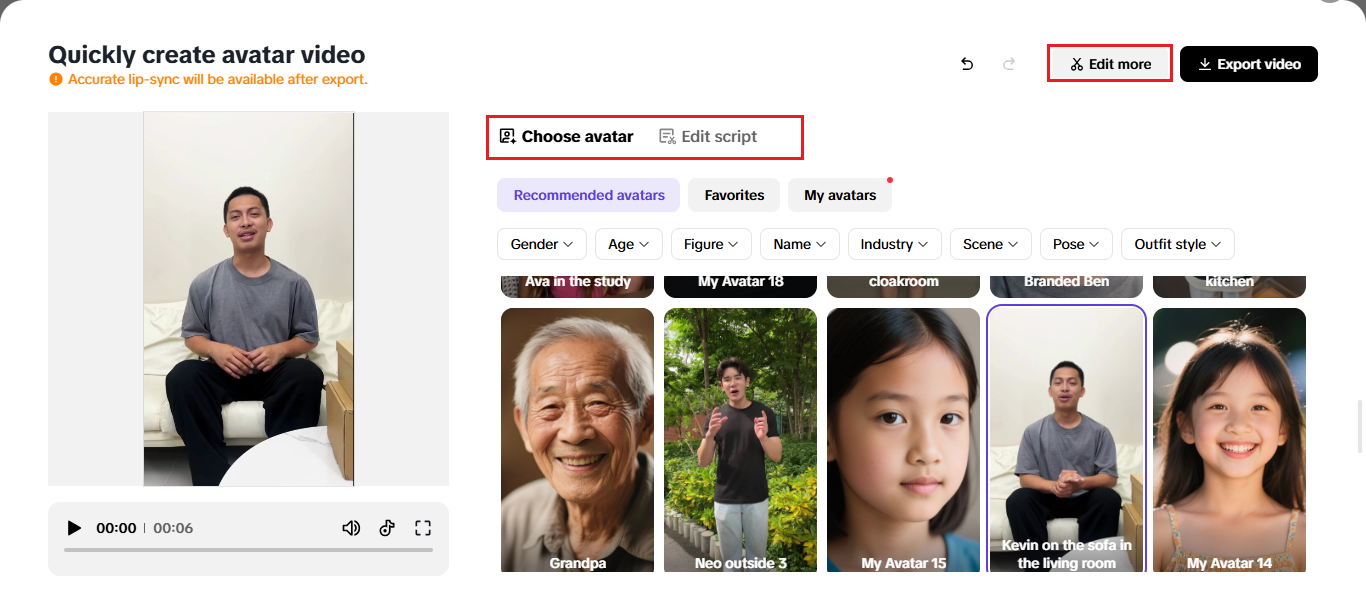Enter fullscreen video preview
Viewport: 1366px width, 600px height.
[423, 528]
